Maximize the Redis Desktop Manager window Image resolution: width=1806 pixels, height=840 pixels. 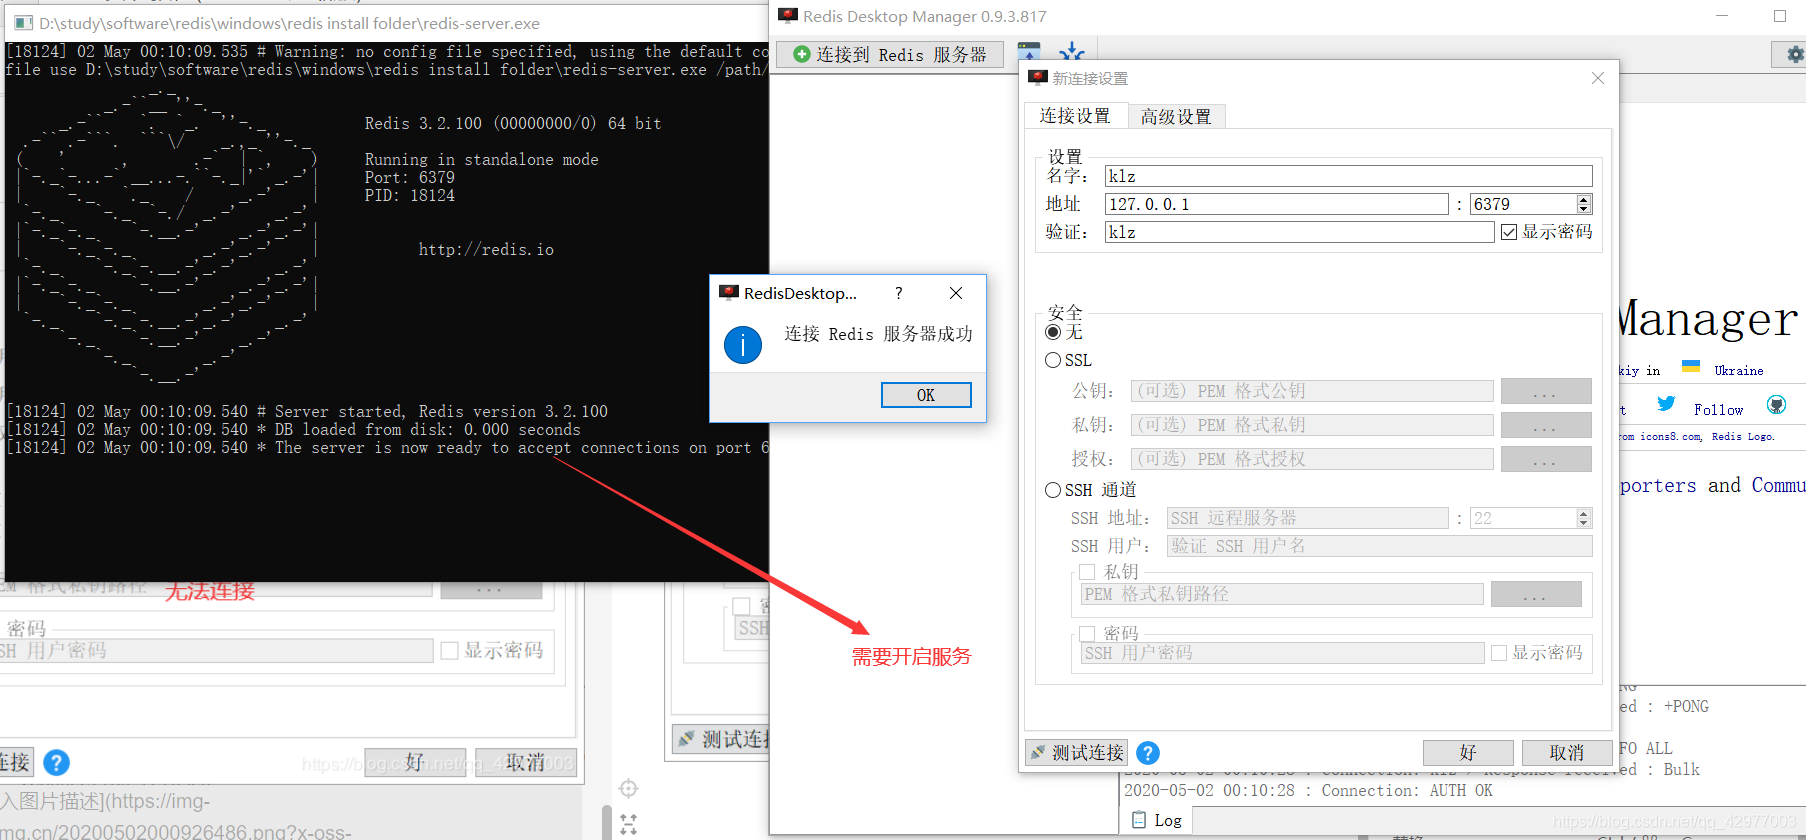point(1780,16)
